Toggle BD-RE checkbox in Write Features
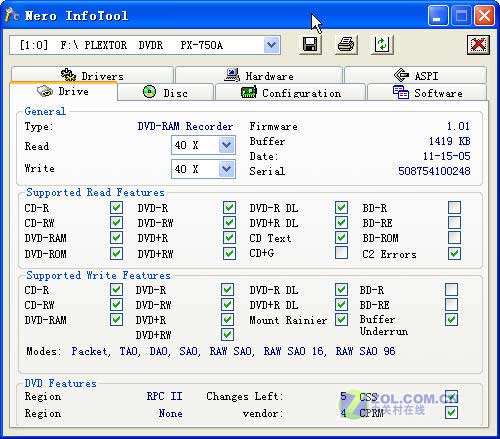500x439 pixels. click(451, 304)
